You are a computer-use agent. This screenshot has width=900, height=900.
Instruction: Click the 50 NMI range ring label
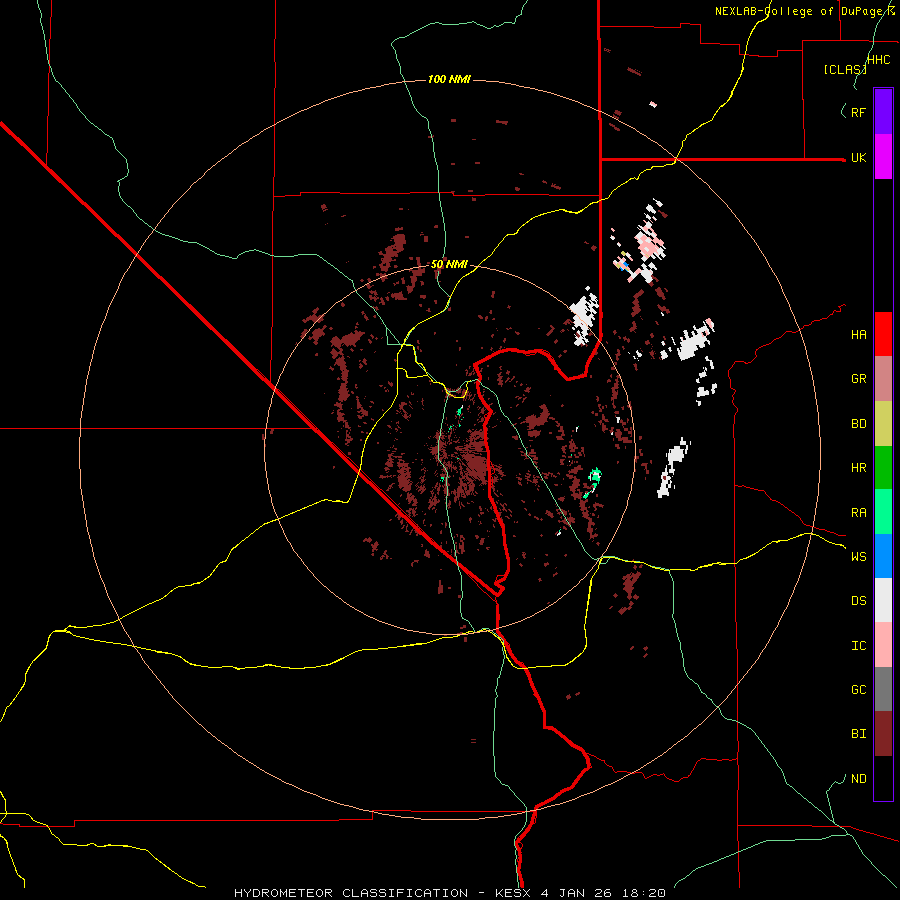click(x=449, y=265)
